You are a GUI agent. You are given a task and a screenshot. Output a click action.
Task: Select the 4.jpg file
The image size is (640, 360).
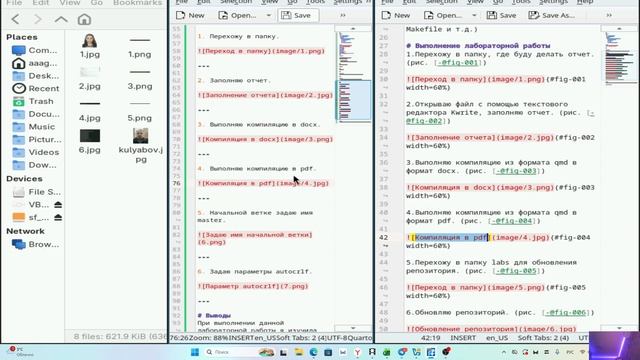click(x=90, y=110)
